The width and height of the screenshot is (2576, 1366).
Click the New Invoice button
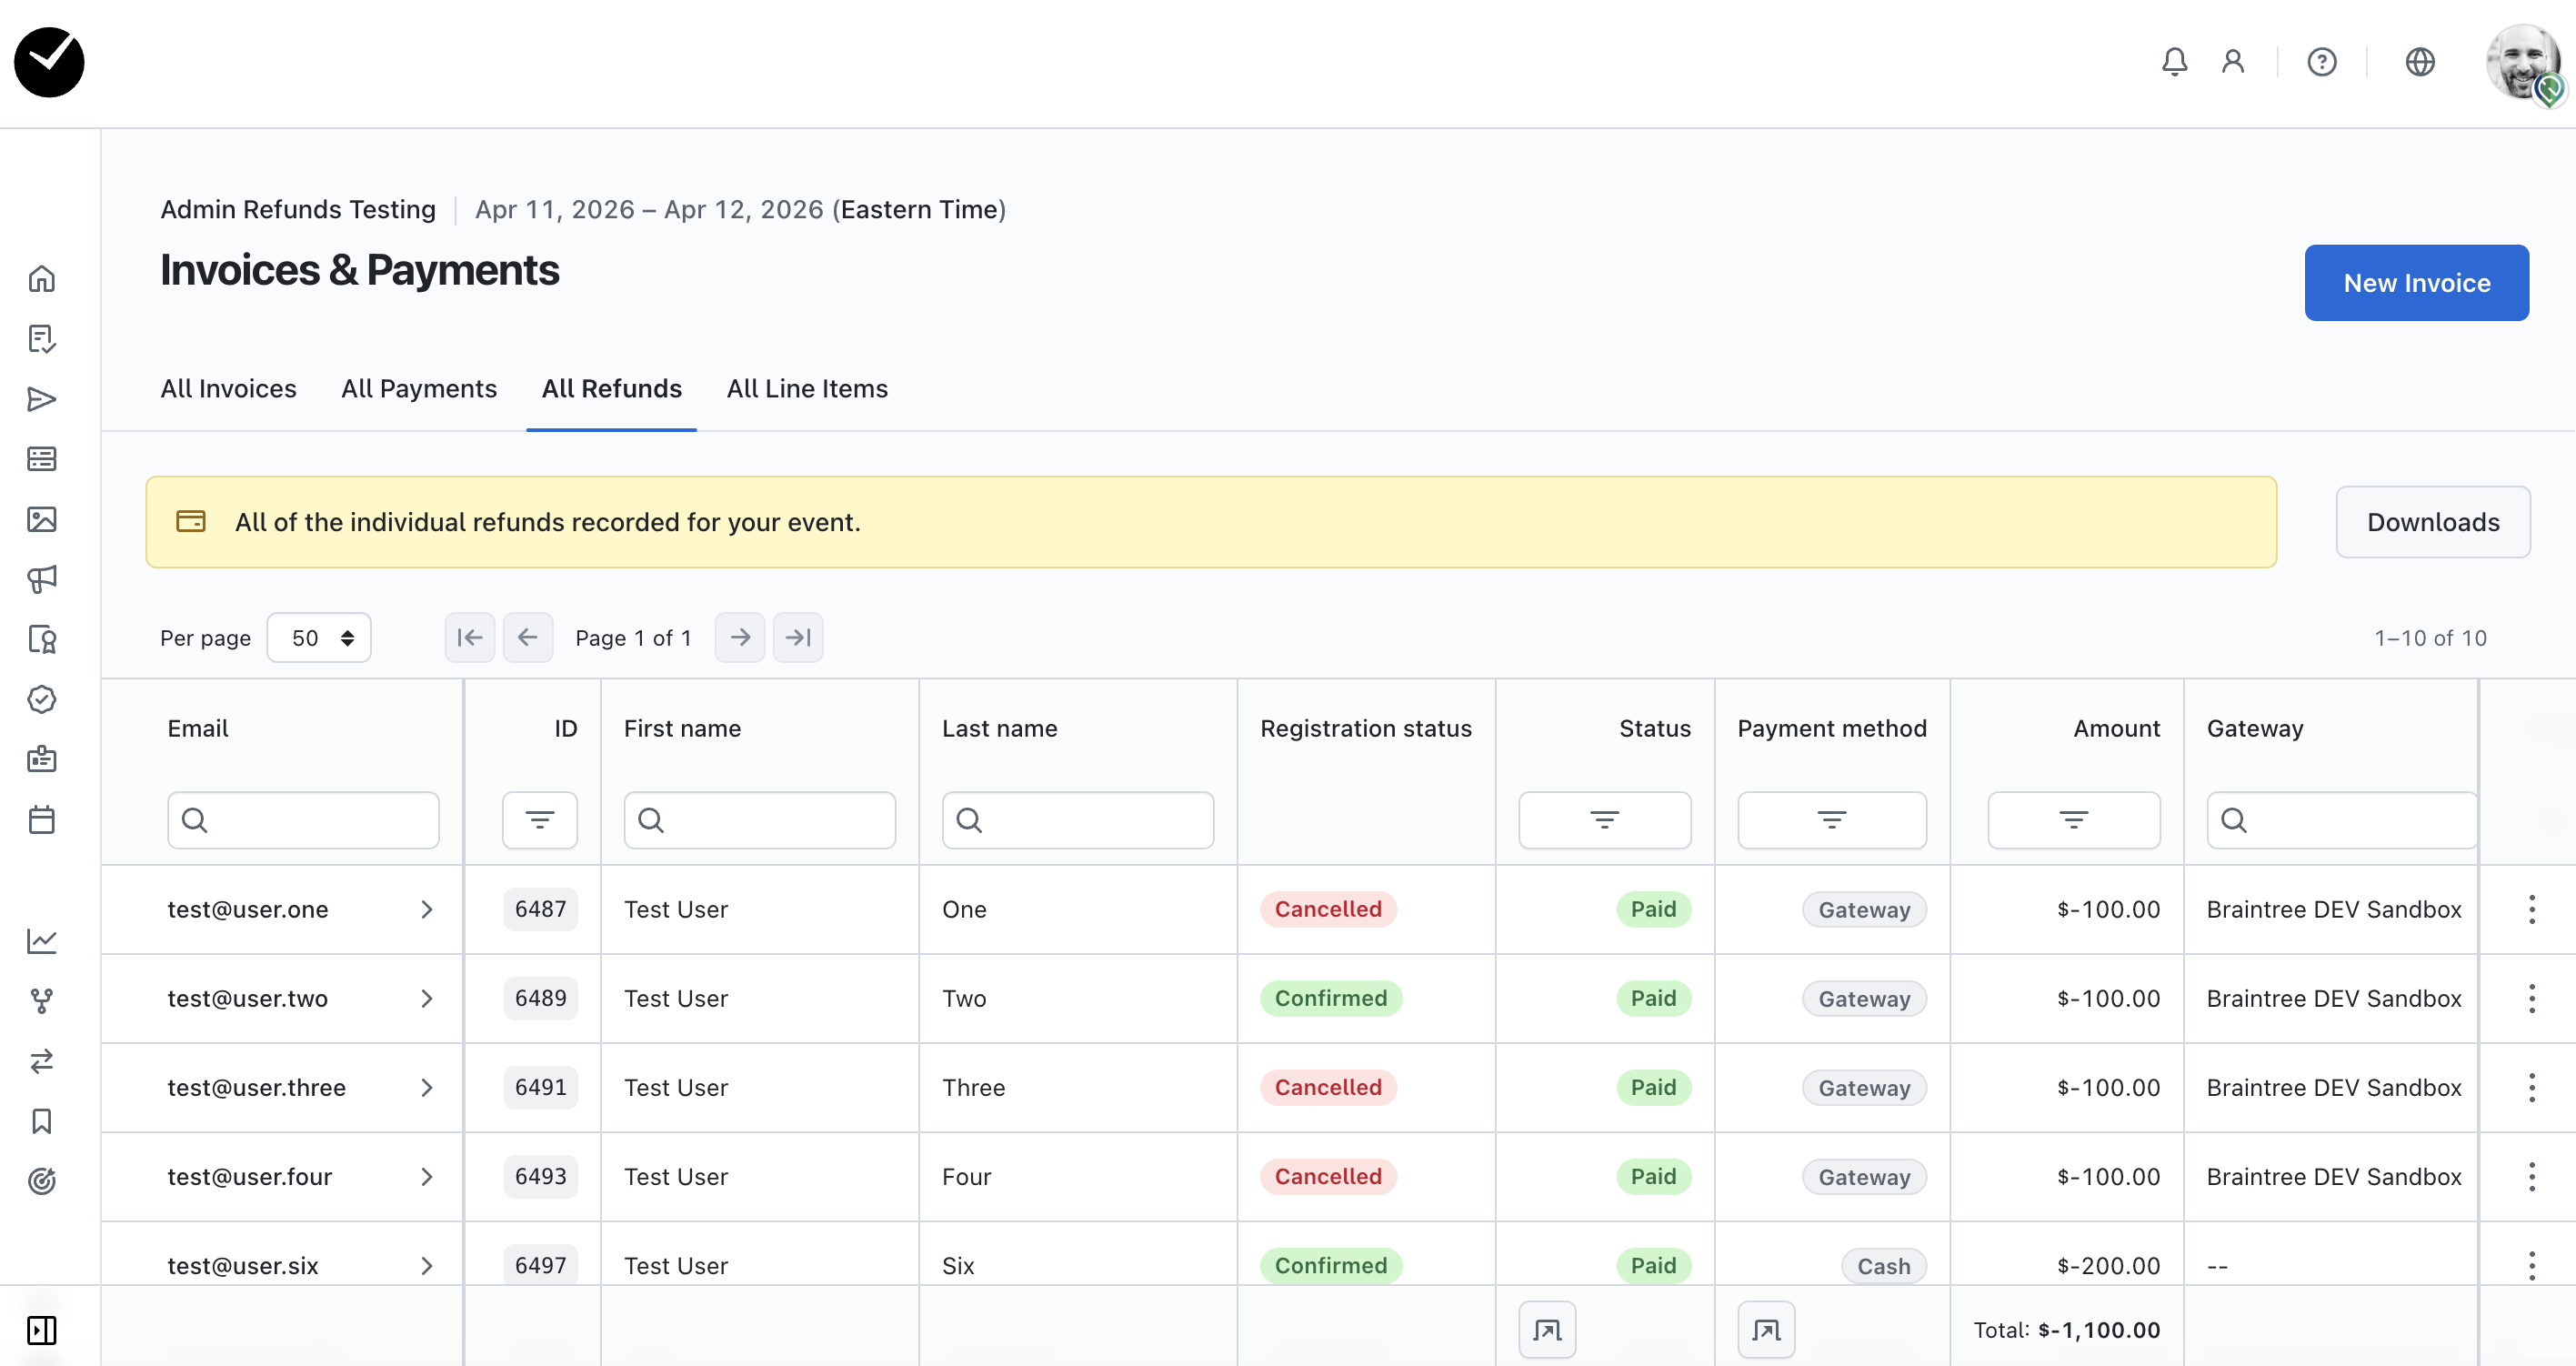pyautogui.click(x=2416, y=283)
